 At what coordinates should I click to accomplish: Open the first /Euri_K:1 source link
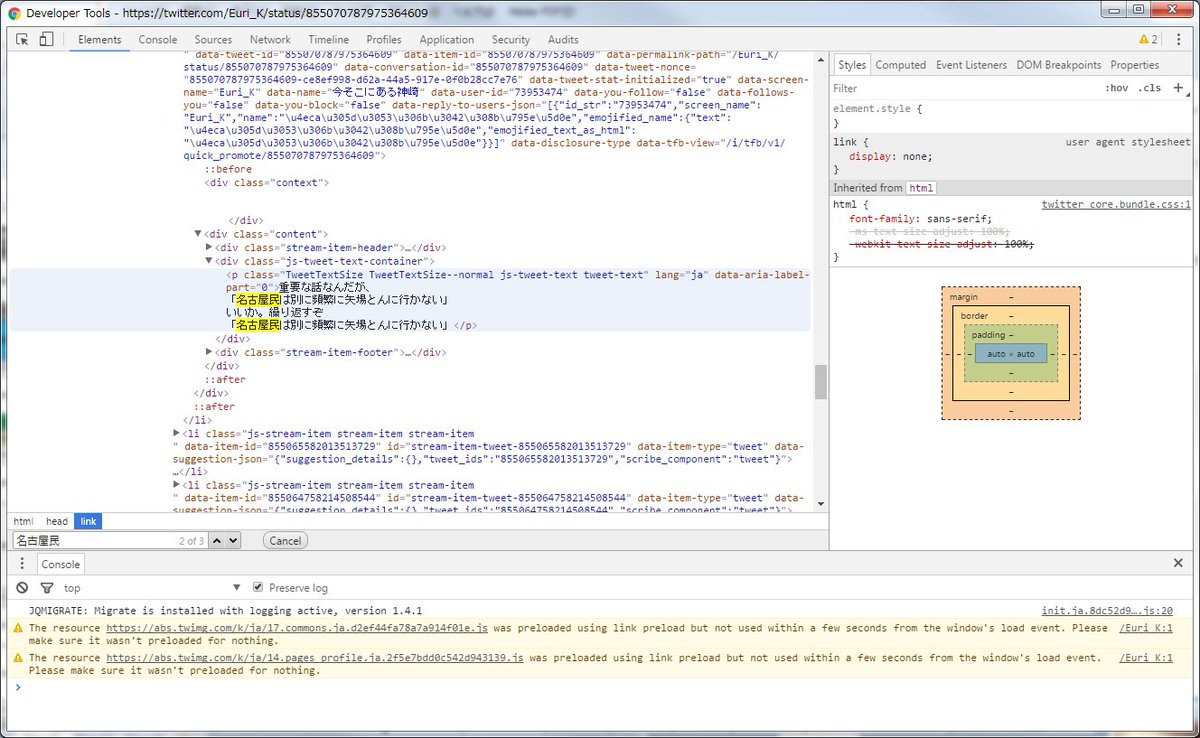coord(1145,628)
